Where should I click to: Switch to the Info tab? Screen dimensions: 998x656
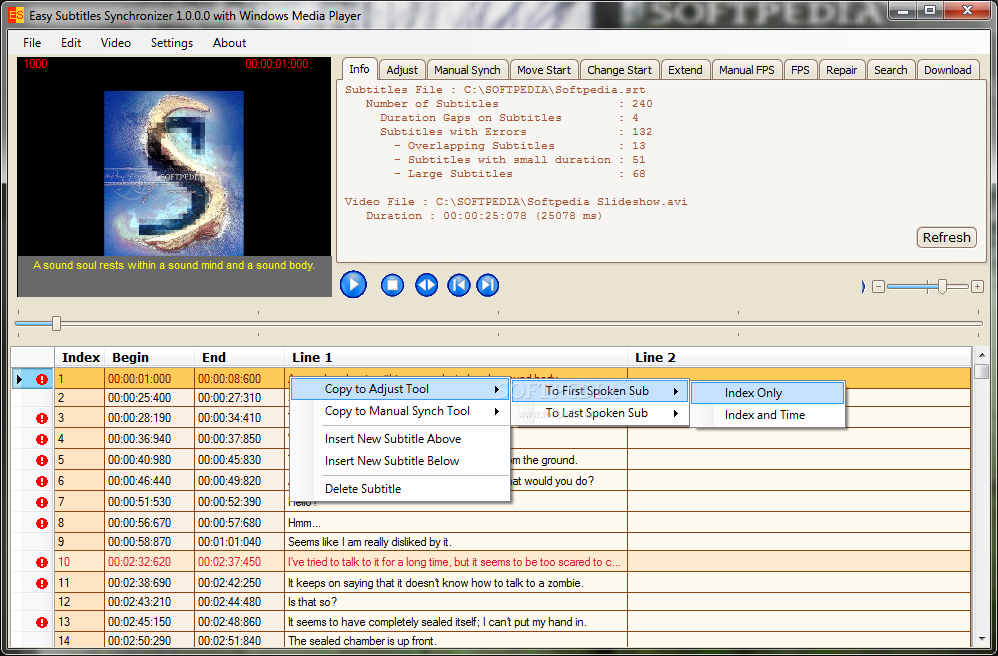(359, 69)
